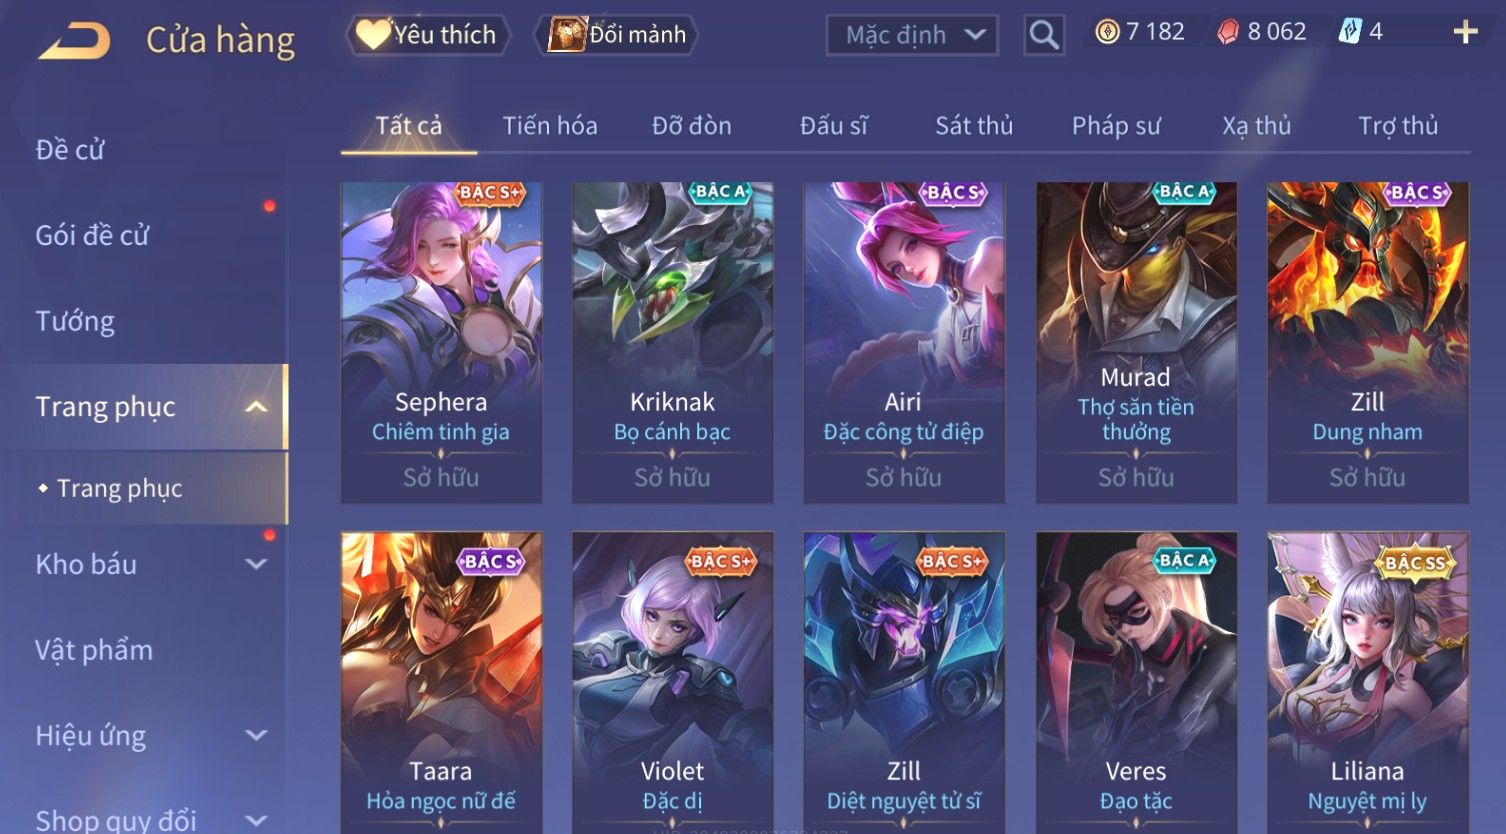Image resolution: width=1506 pixels, height=834 pixels.
Task: Open the Mặc định sort dropdown
Action: pos(912,35)
